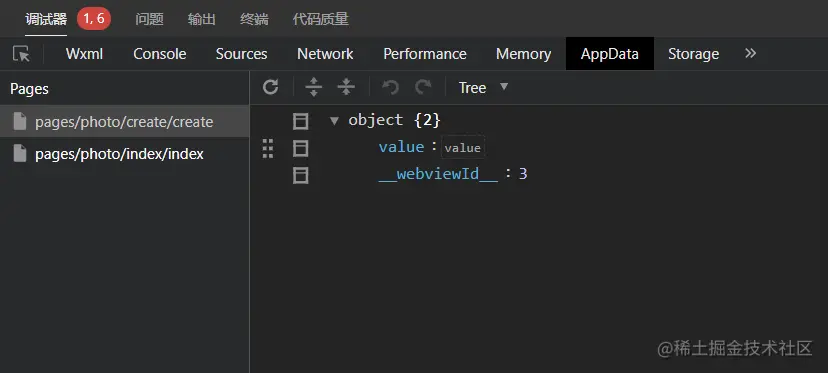Expand all fields icon in toolbar
This screenshot has height=373, width=828.
pyautogui.click(x=314, y=87)
